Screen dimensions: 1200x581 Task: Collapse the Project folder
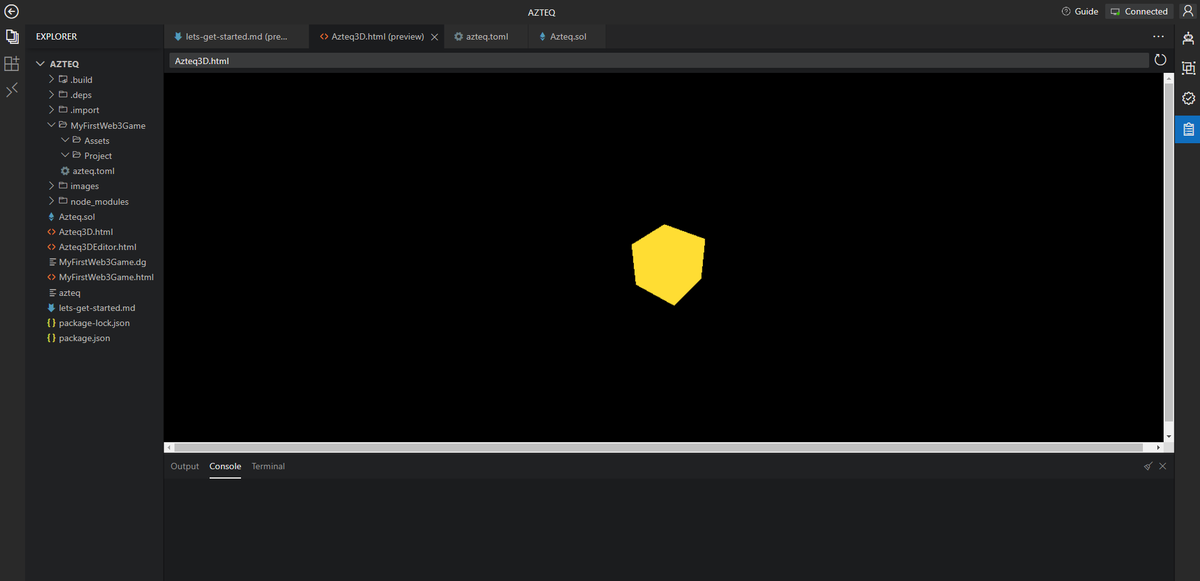pos(65,155)
